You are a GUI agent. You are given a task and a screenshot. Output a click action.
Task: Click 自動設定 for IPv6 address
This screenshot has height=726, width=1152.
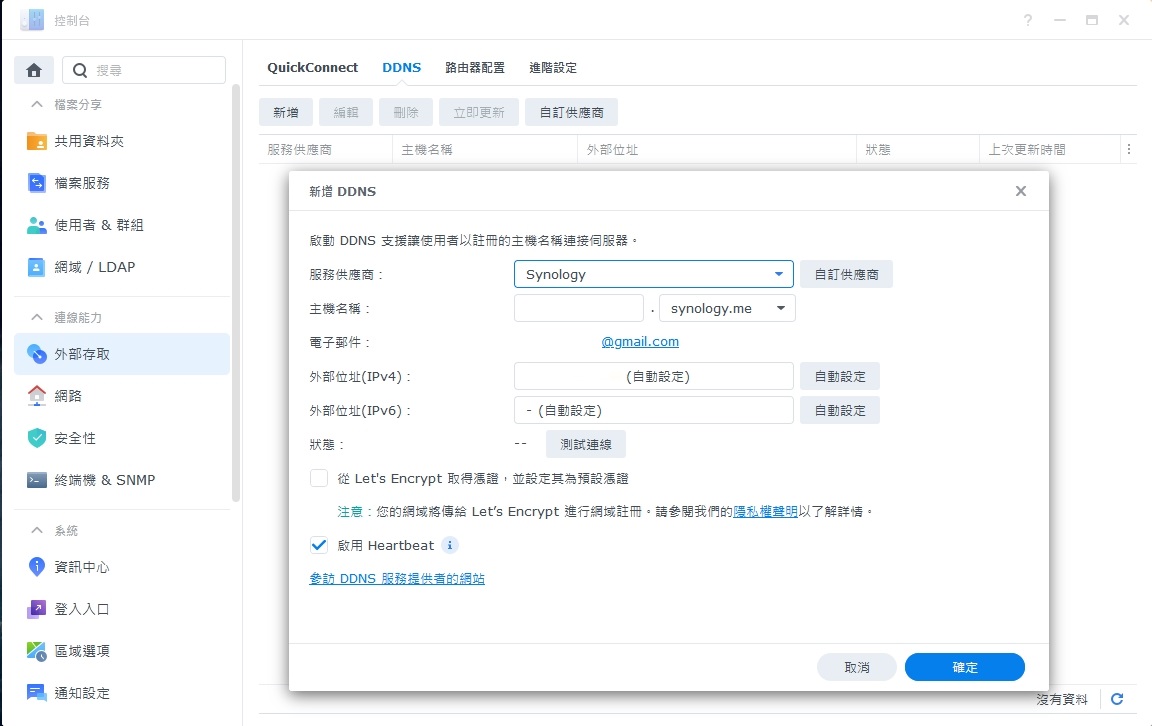pyautogui.click(x=840, y=410)
